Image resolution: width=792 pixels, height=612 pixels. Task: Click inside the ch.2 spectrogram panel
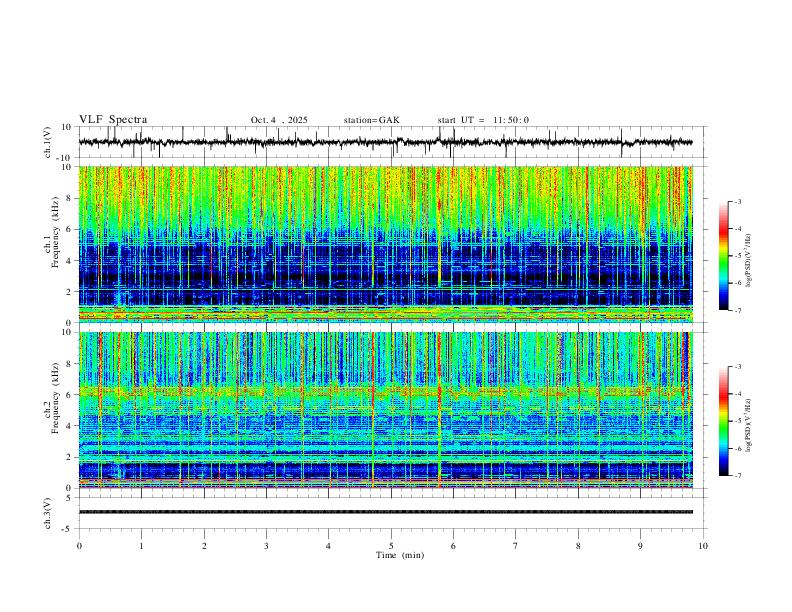tap(385, 410)
